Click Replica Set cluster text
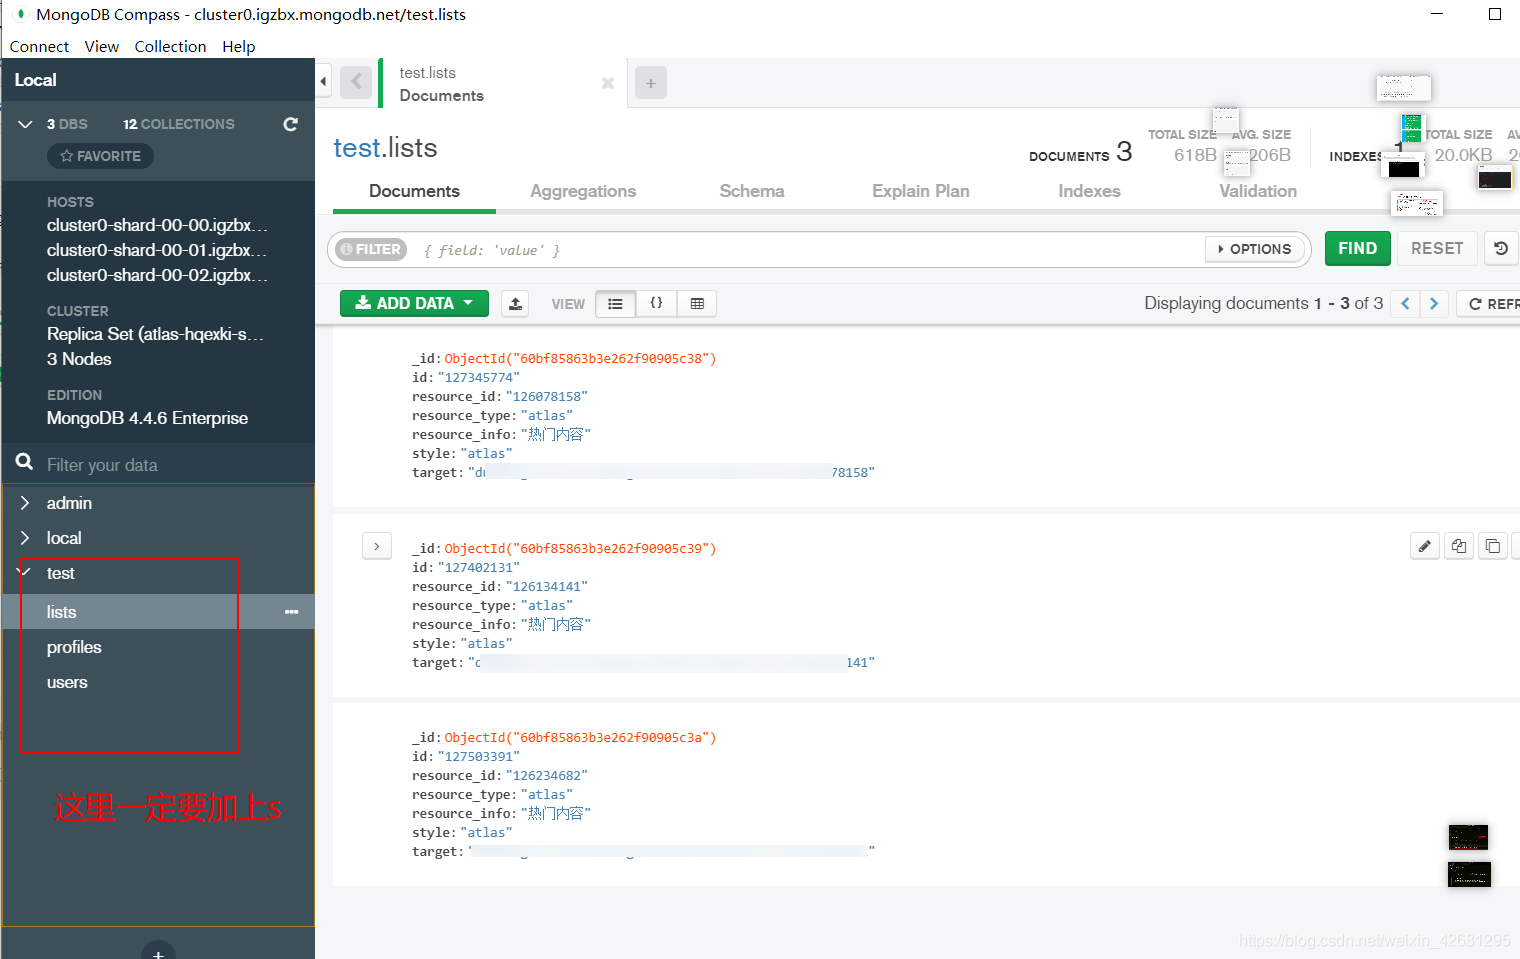 coord(155,334)
